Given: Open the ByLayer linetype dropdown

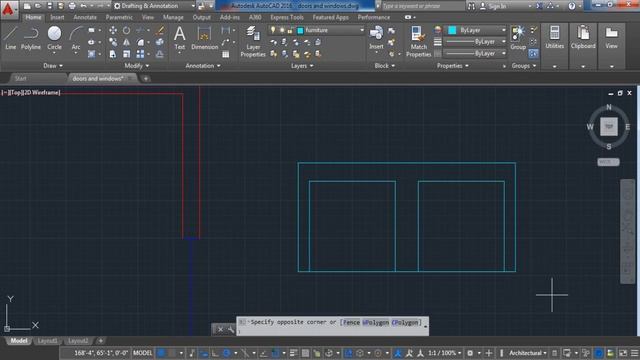Looking at the screenshot, I should (475, 53).
